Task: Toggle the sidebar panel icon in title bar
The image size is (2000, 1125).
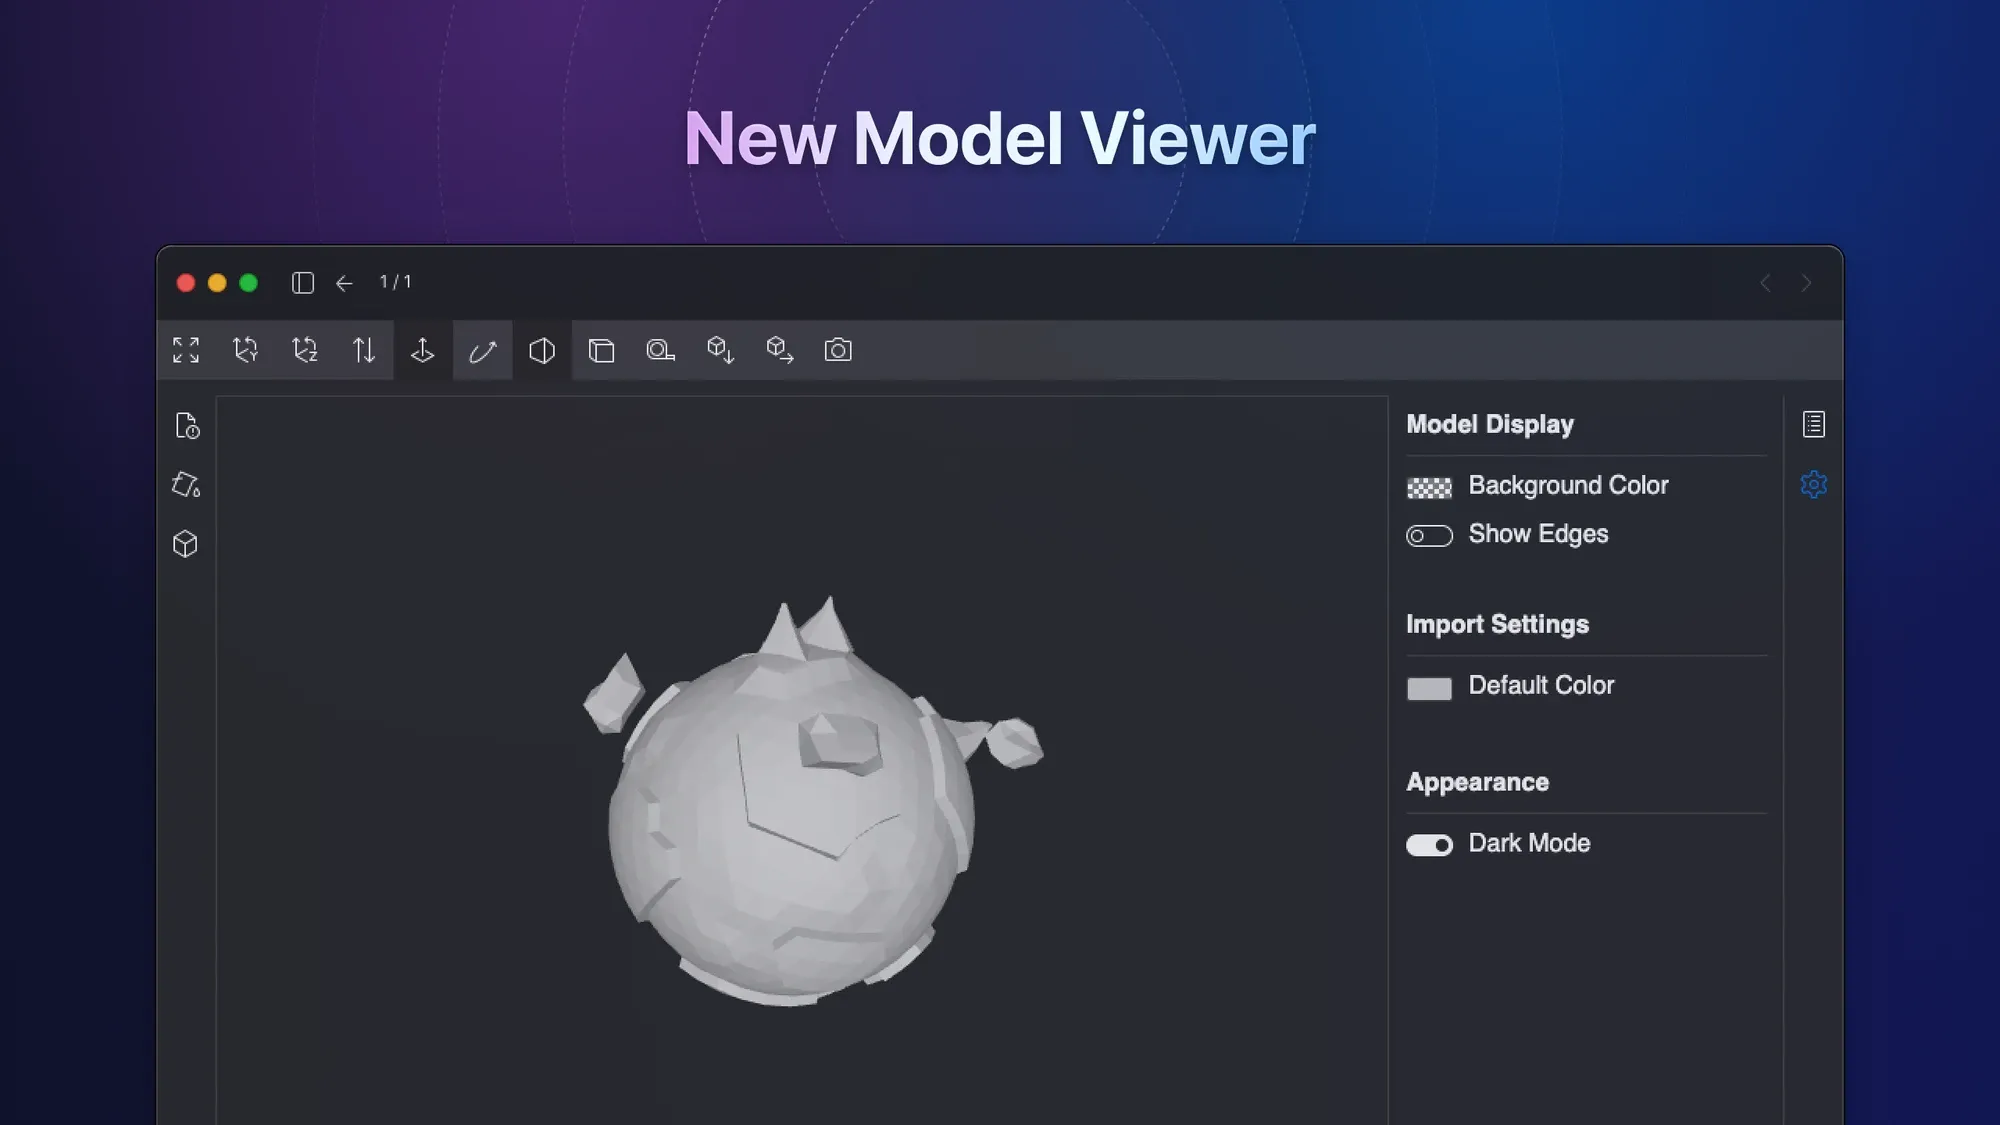Action: 303,283
